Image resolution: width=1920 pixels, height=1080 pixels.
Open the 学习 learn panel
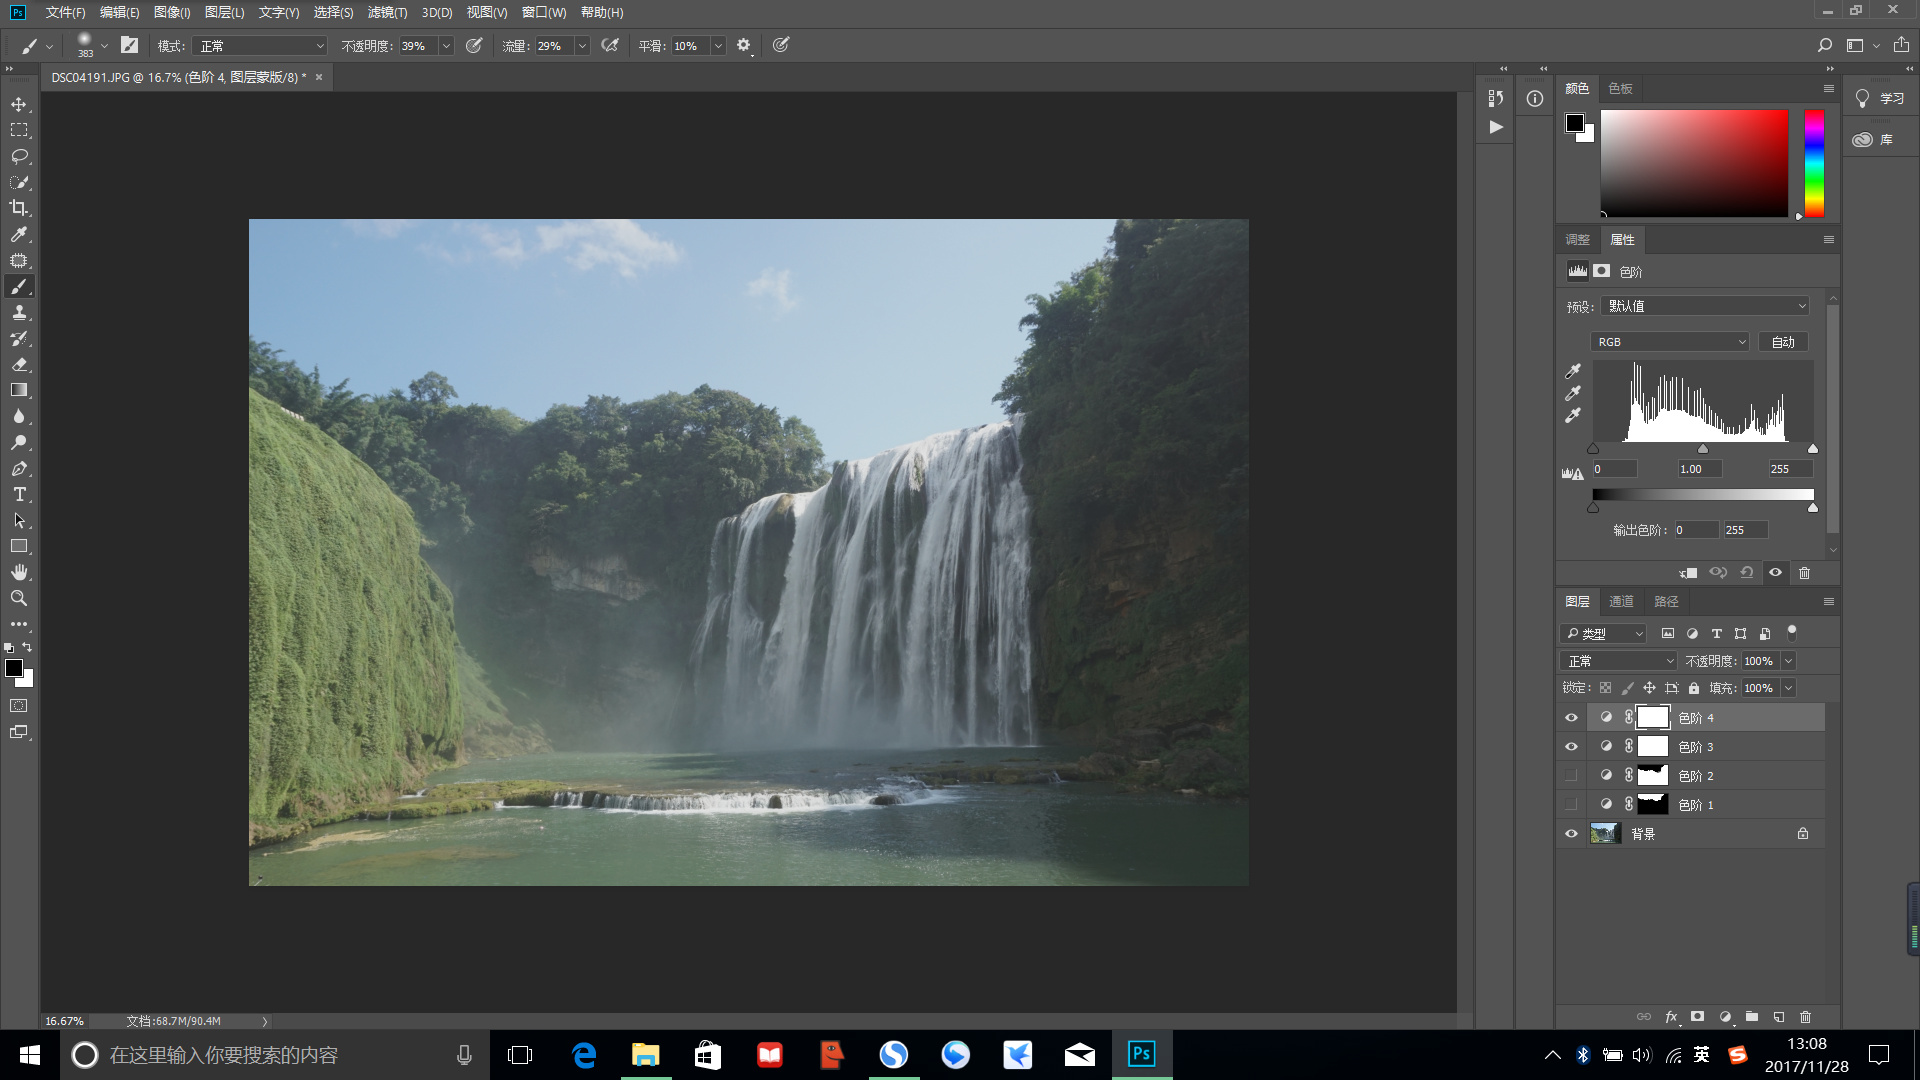[1880, 98]
